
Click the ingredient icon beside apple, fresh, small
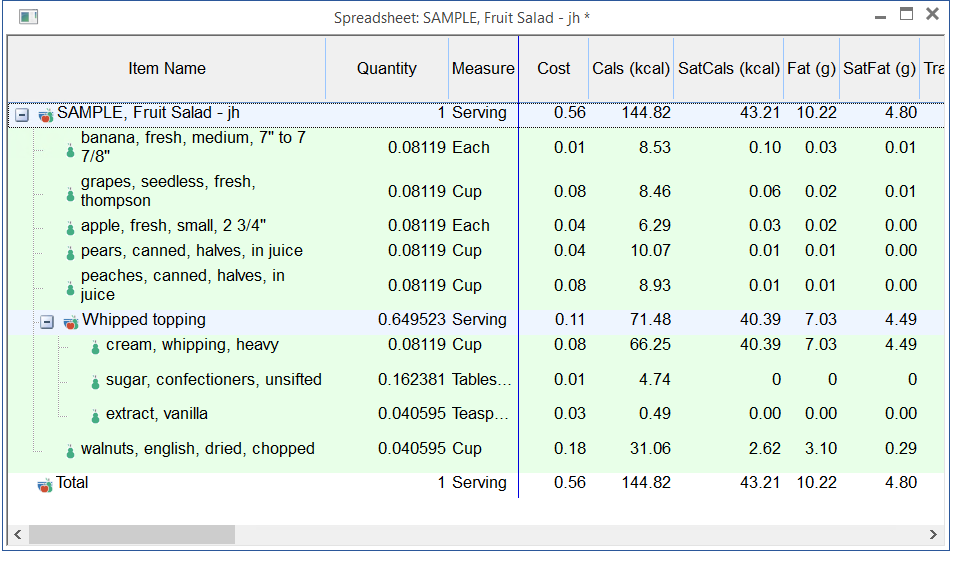coord(70,228)
